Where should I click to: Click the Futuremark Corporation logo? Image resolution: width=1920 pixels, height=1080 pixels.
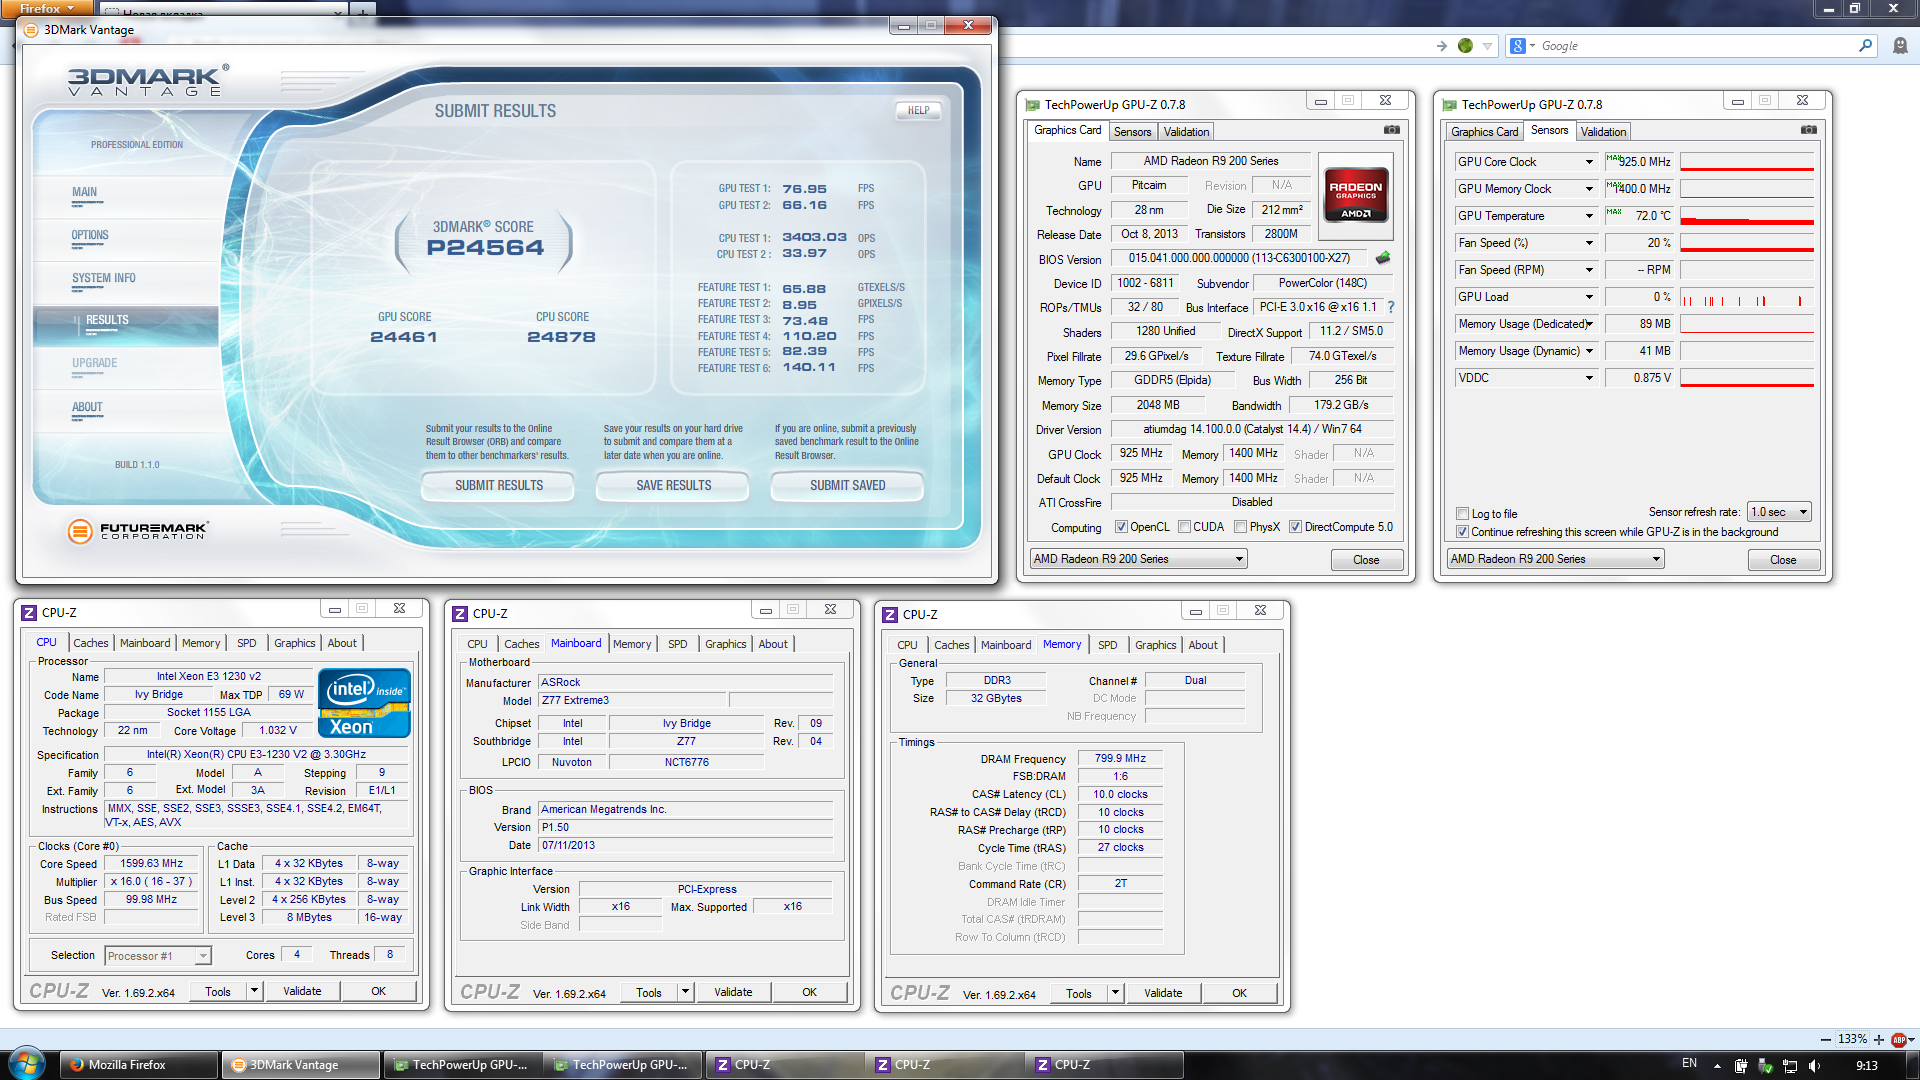[x=138, y=531]
